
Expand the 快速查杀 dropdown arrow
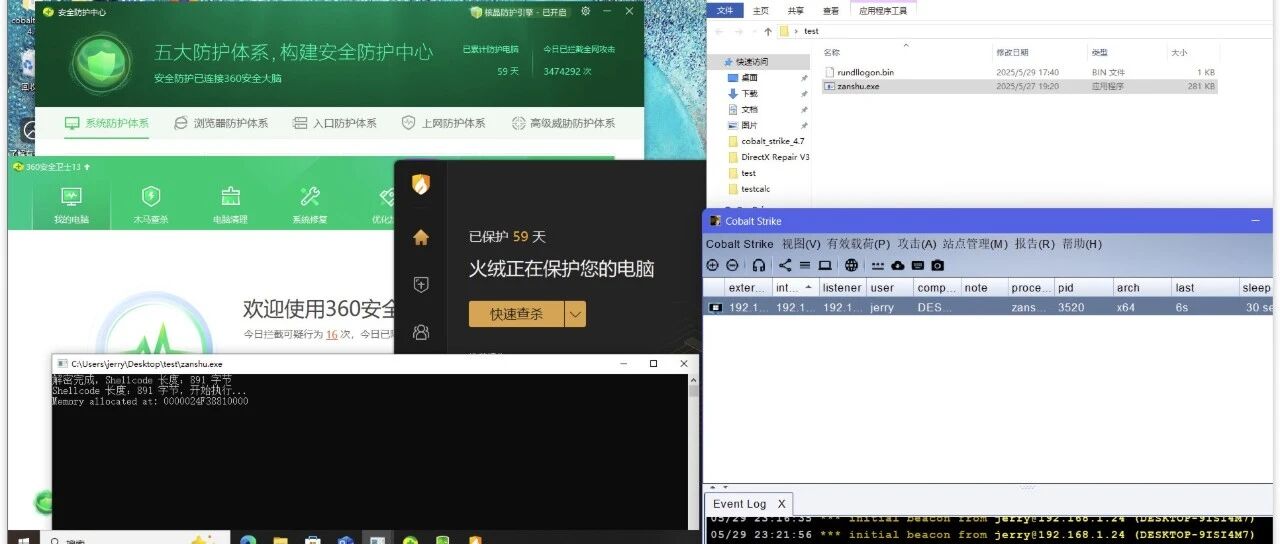coord(576,314)
